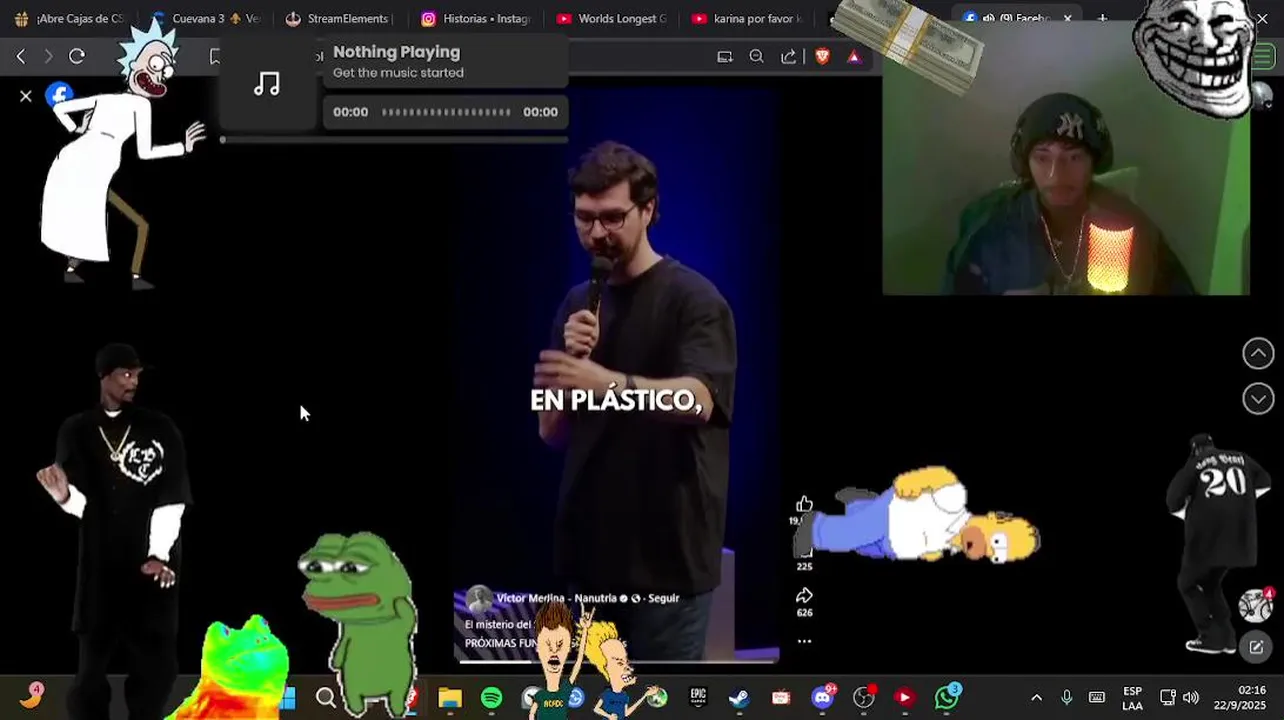Pause the stand-up video by clicking it
The image size is (1284, 720).
click(616, 375)
